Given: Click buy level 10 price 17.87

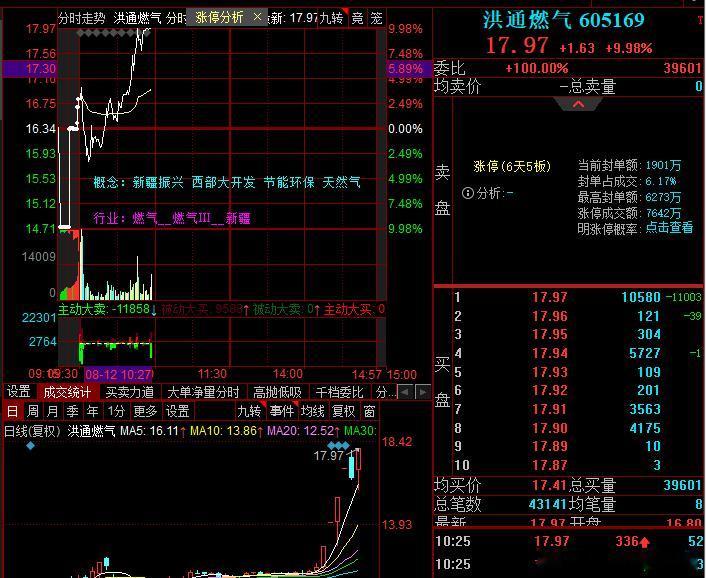Looking at the screenshot, I should 550,465.
